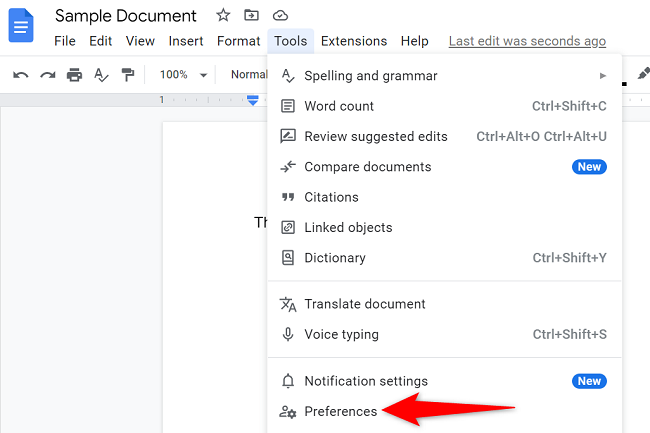Select the paint format roller icon

click(128, 75)
